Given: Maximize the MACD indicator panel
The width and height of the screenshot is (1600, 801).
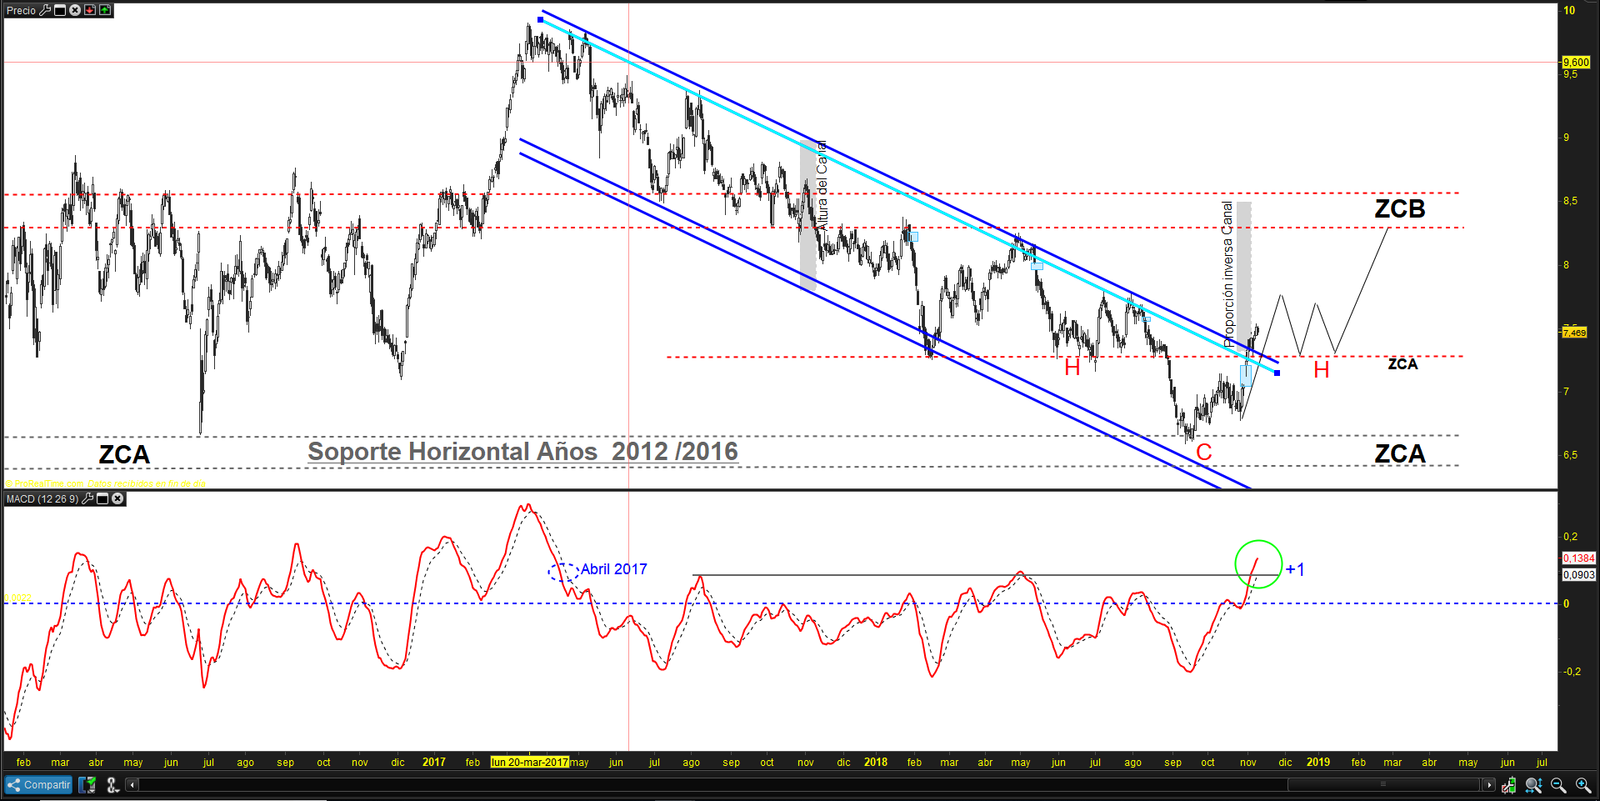Looking at the screenshot, I should (103, 498).
